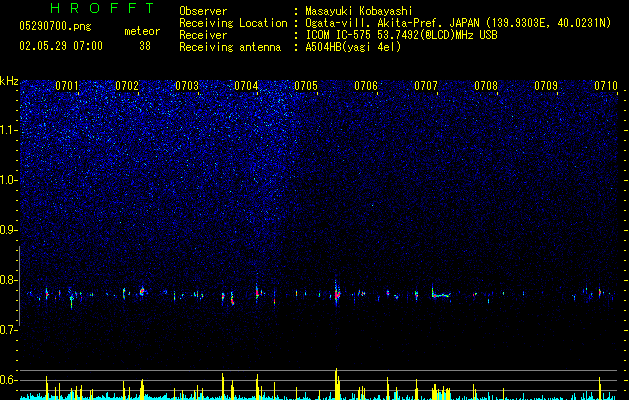629x400 pixels.
Task: Click the Receiving Location label
Action: pos(233,23)
